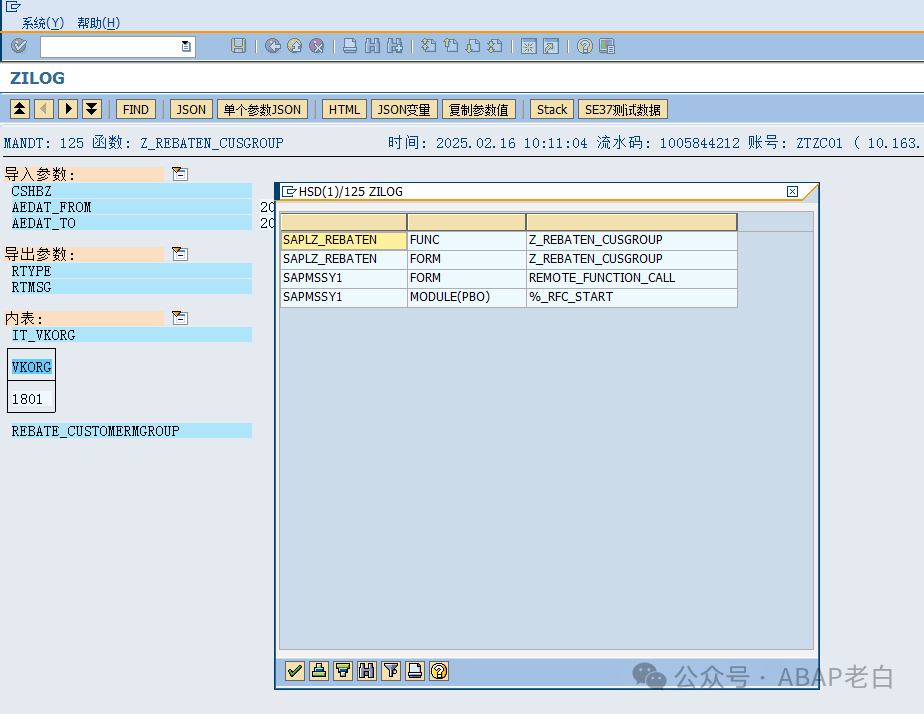
Task: Select the %_RFC_START cell
Action: tap(631, 296)
